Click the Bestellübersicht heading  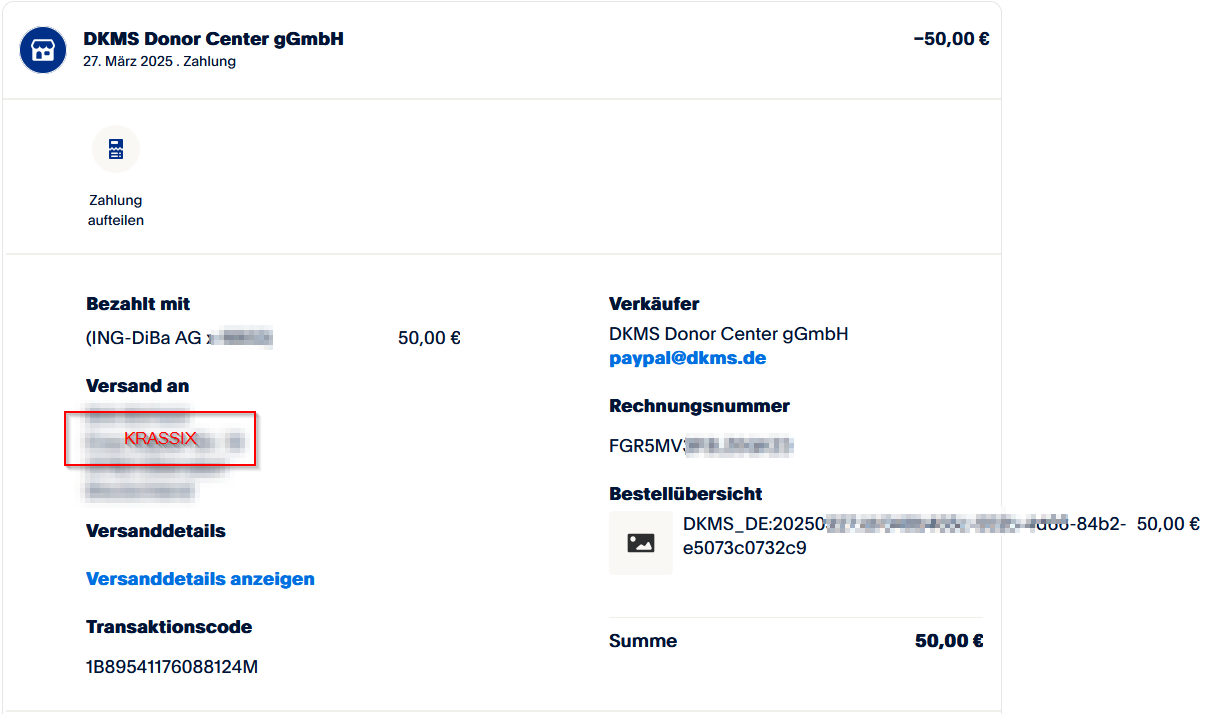tap(685, 494)
